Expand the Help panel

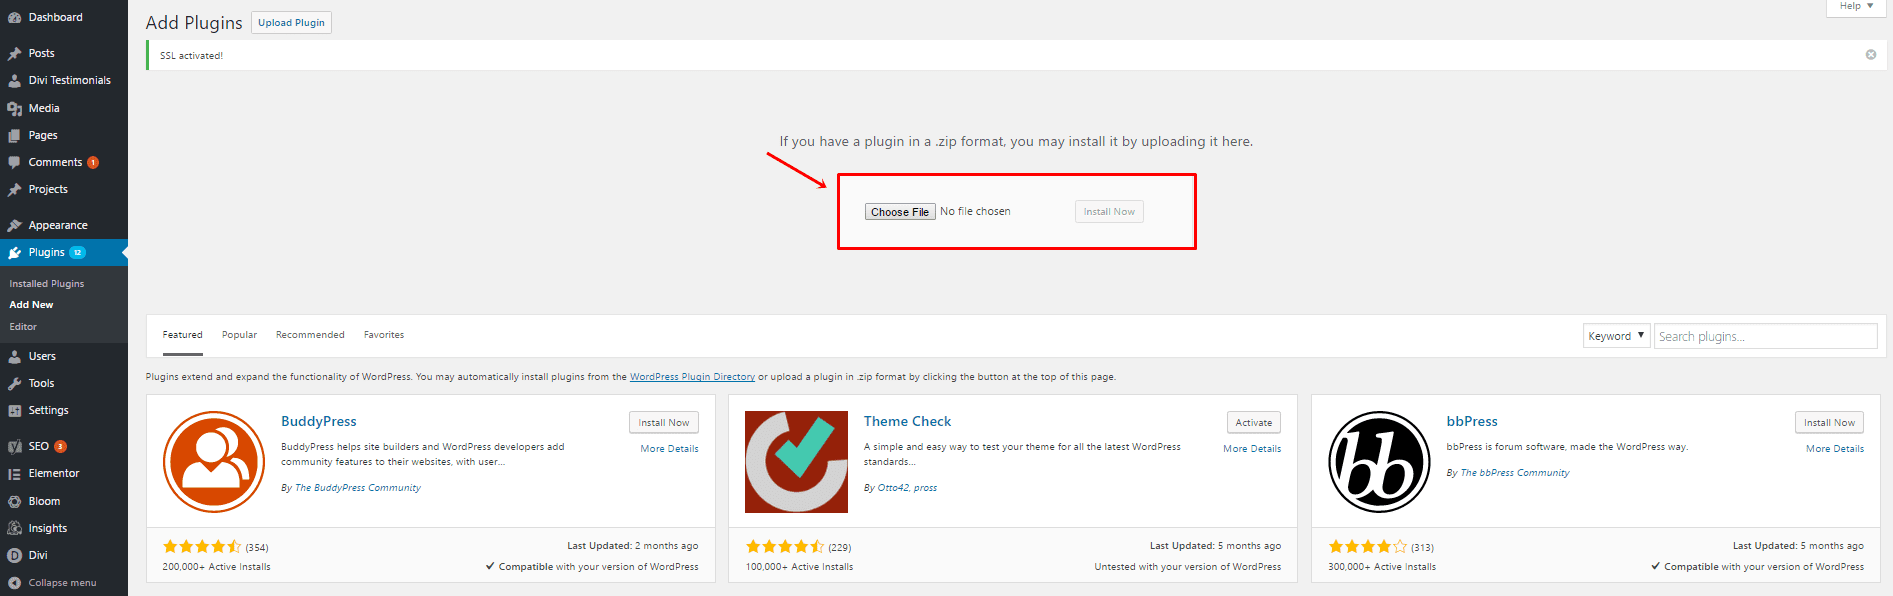(1856, 6)
